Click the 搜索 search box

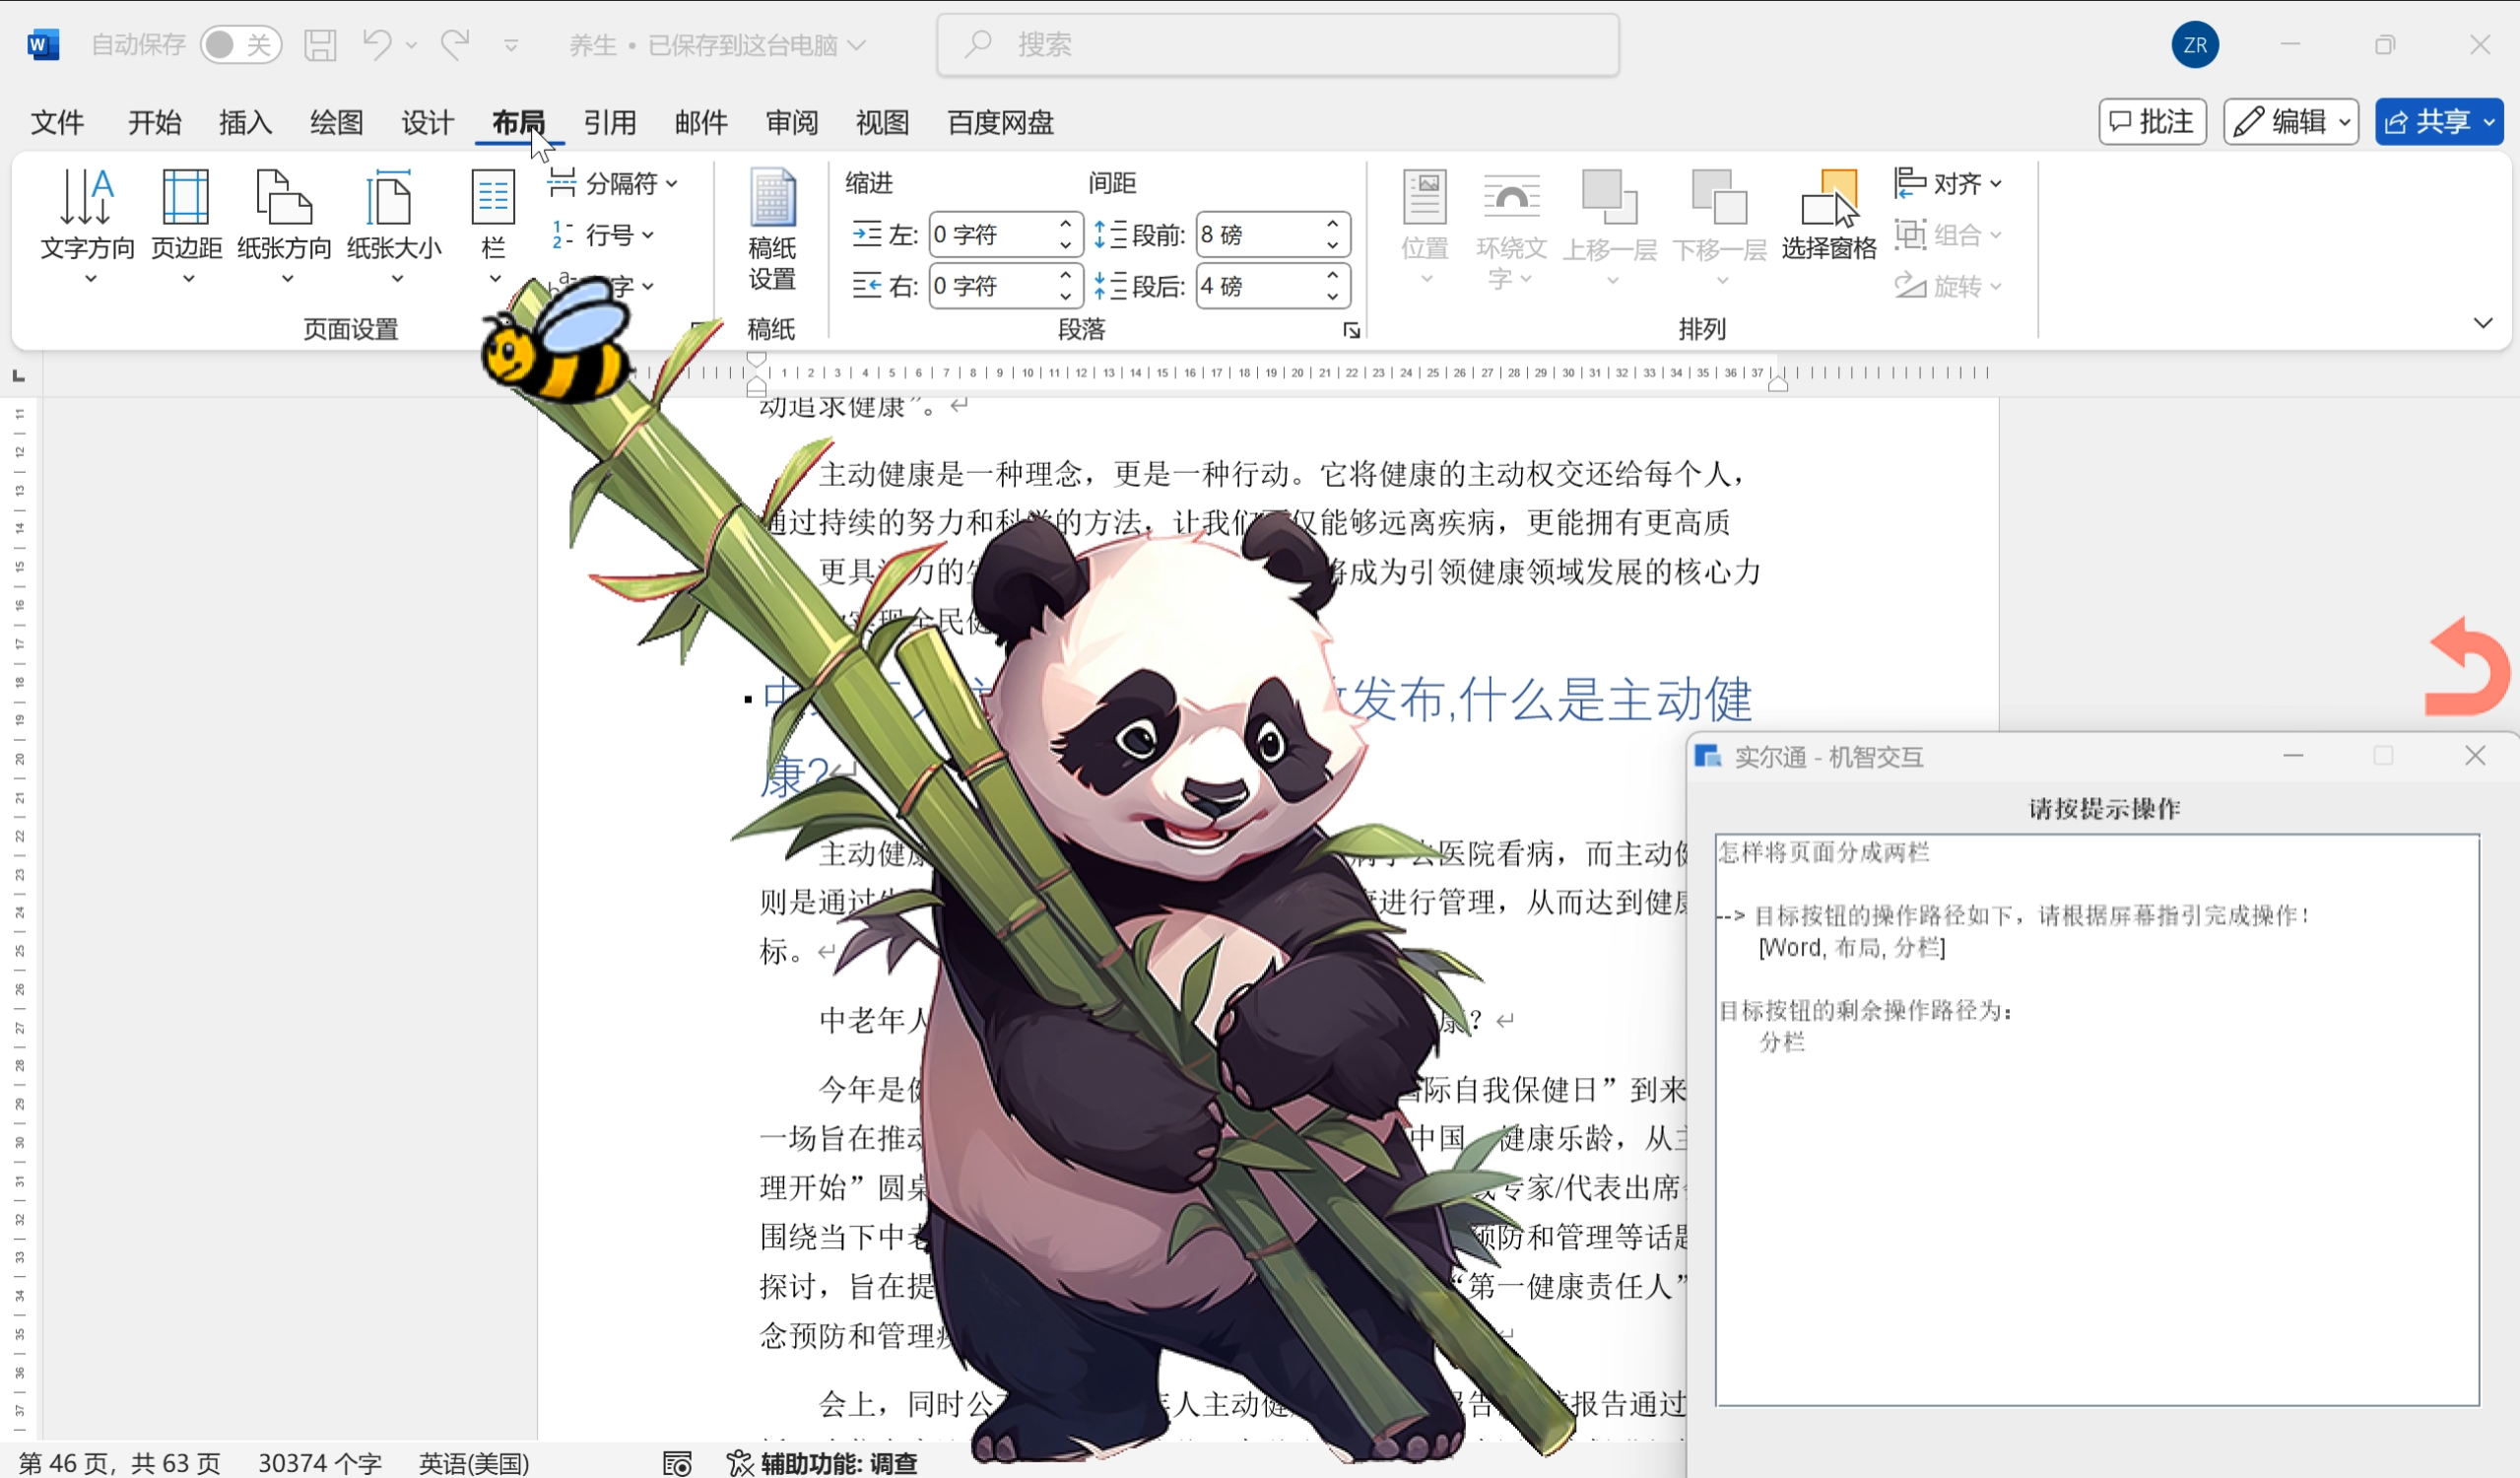pos(1278,44)
